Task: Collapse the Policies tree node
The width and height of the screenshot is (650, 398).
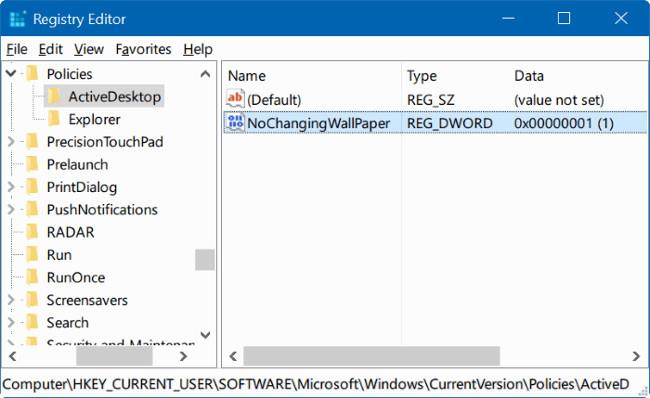Action: (x=11, y=74)
